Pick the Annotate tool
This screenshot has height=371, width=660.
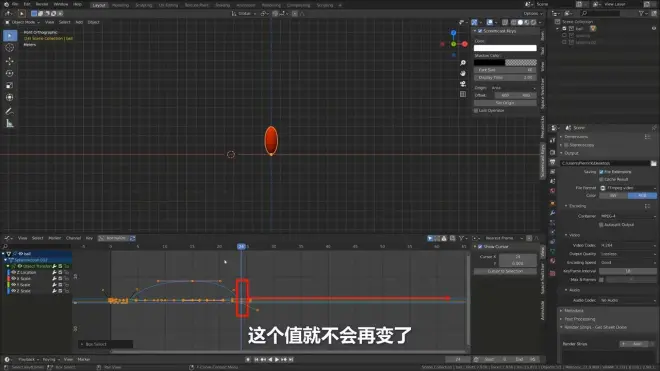(x=10, y=111)
